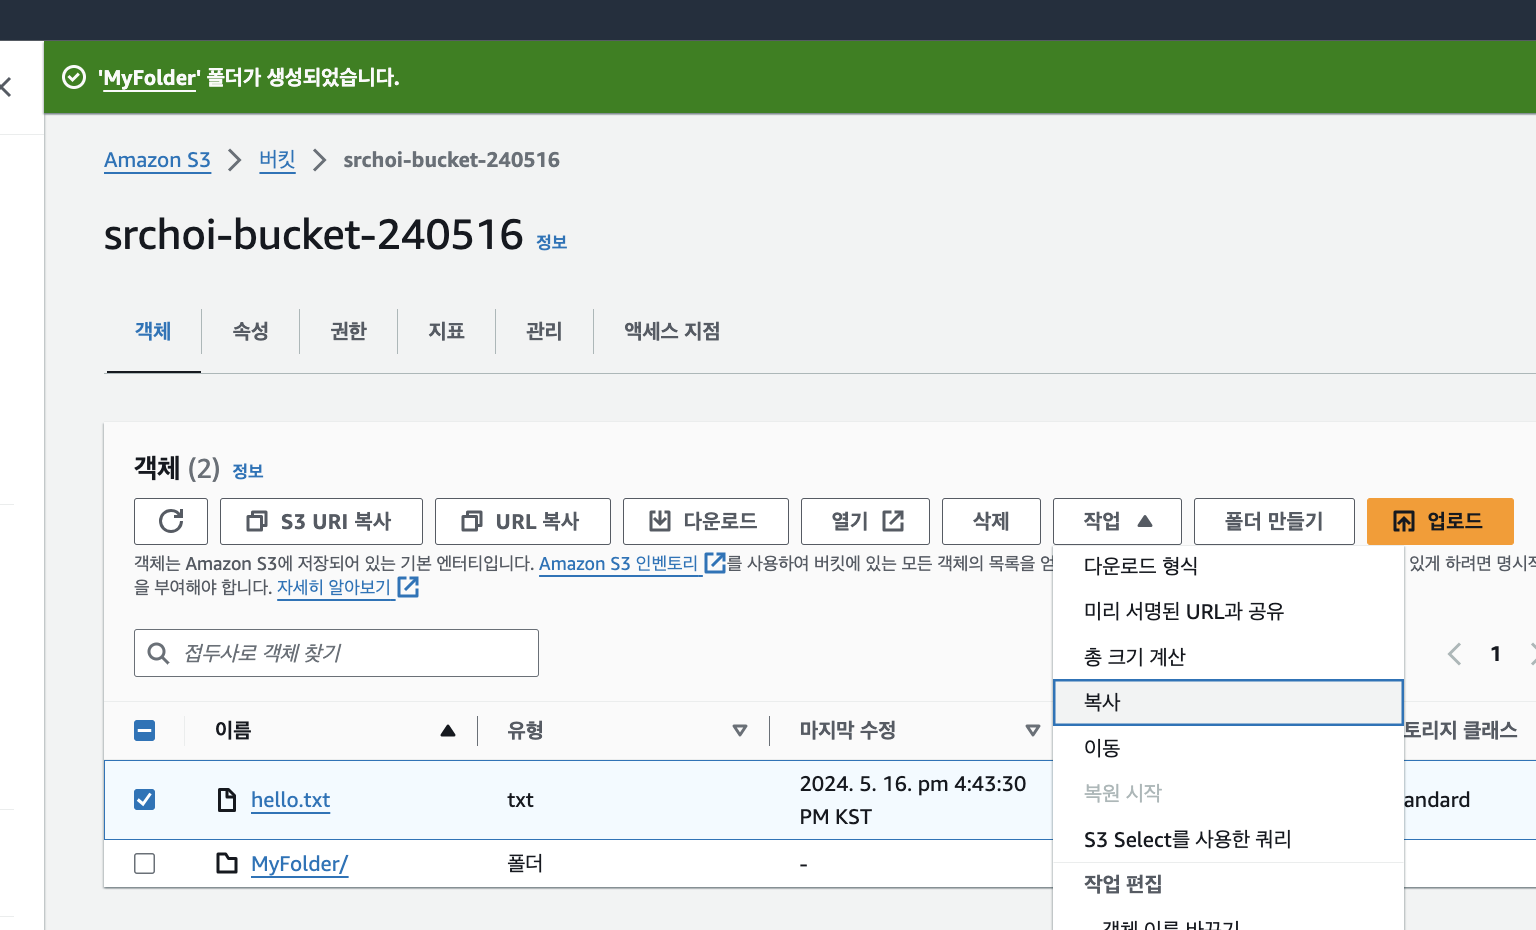Click the 삭제 button
This screenshot has height=930, width=1536.
click(x=991, y=521)
